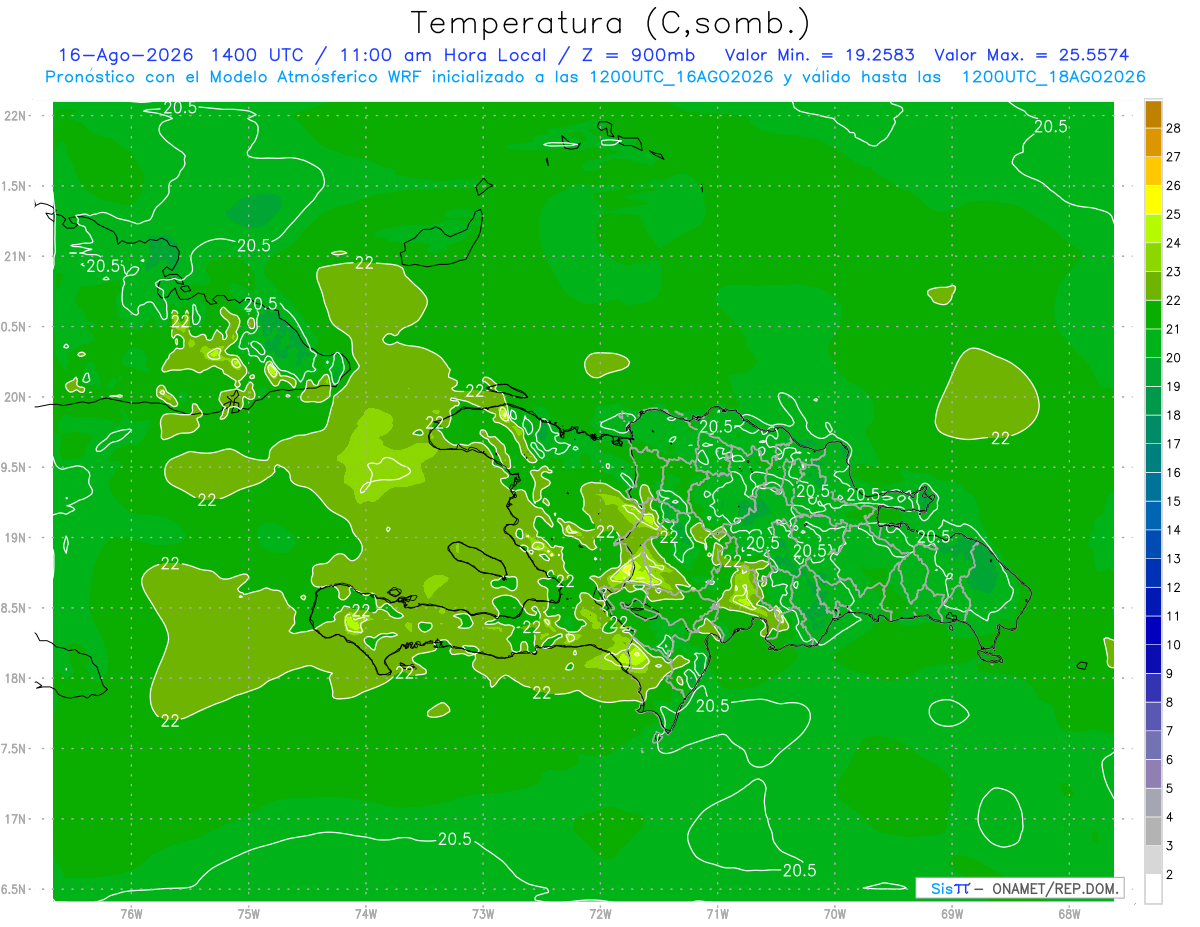Screen dimensions: 1200x927
Task: Click the dark blue swatch above legend value 10
Action: [x=1153, y=630]
